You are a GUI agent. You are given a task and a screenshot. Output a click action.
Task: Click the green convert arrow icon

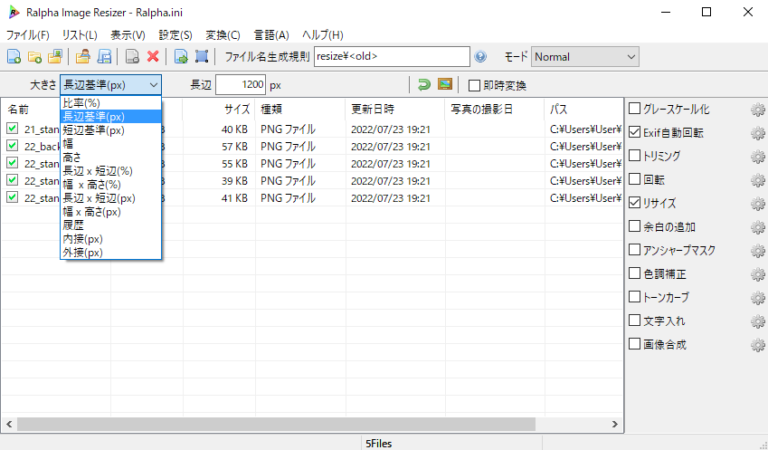pos(424,85)
